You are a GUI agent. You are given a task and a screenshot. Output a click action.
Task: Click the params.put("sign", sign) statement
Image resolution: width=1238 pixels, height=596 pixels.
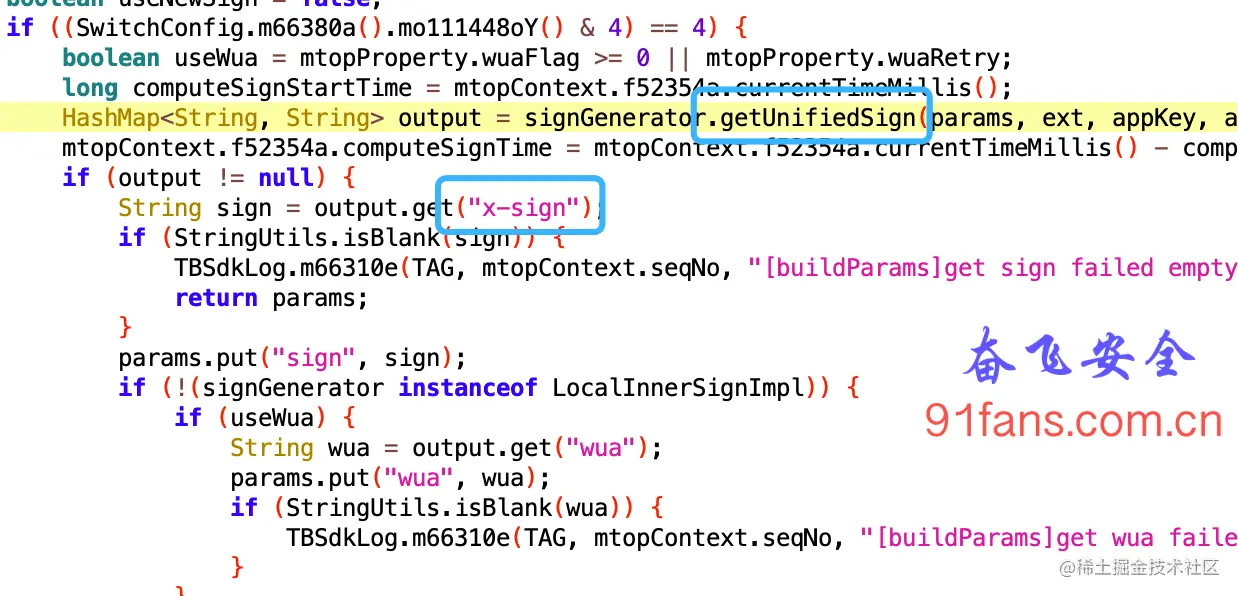click(x=293, y=357)
